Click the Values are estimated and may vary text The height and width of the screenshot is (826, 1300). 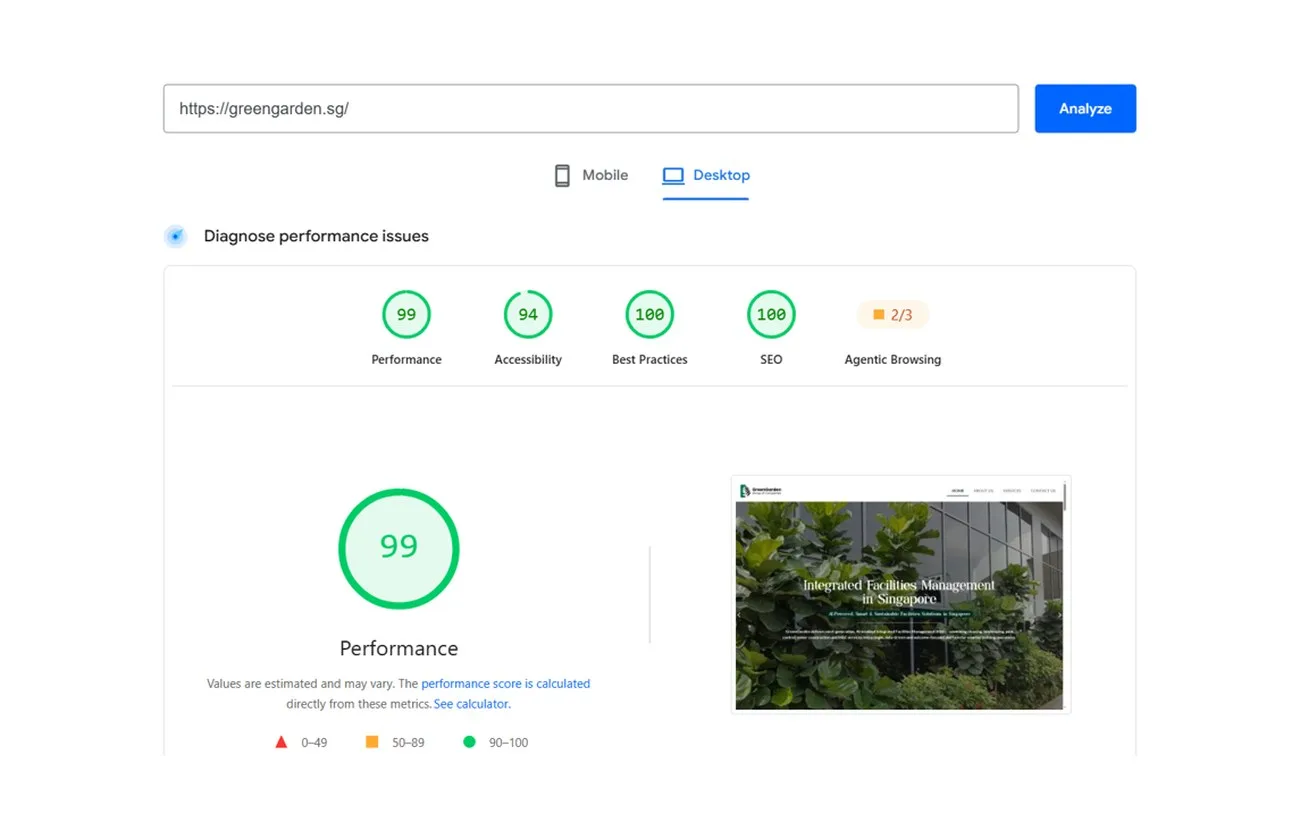[300, 684]
